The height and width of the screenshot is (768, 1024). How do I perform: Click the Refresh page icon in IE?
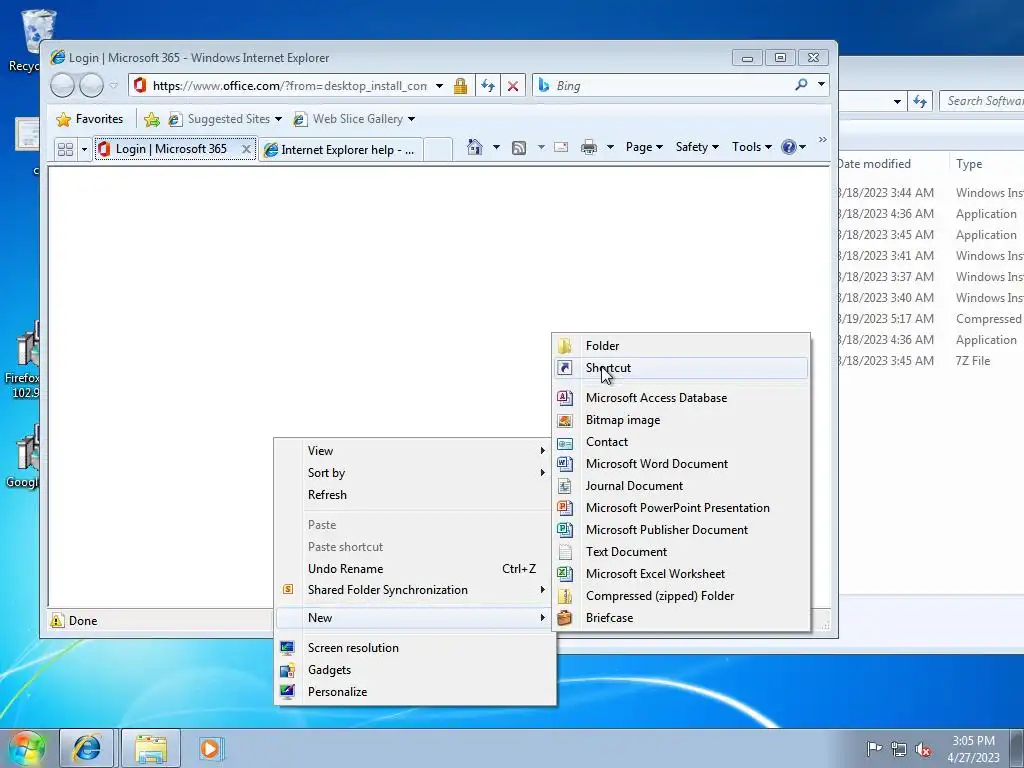[x=488, y=86]
